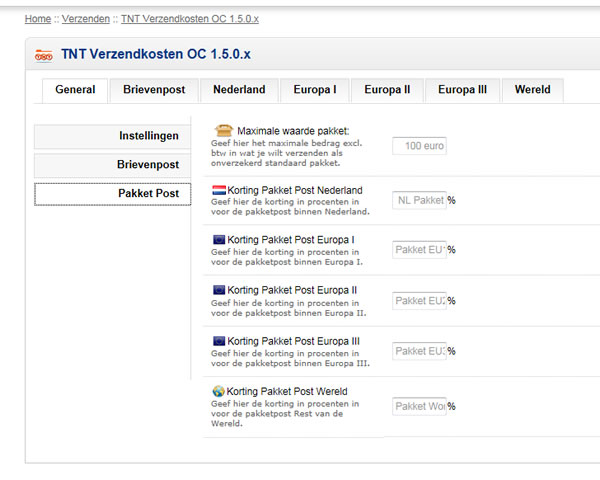Switch to the Wereld tab
The width and height of the screenshot is (600, 480).
[533, 90]
